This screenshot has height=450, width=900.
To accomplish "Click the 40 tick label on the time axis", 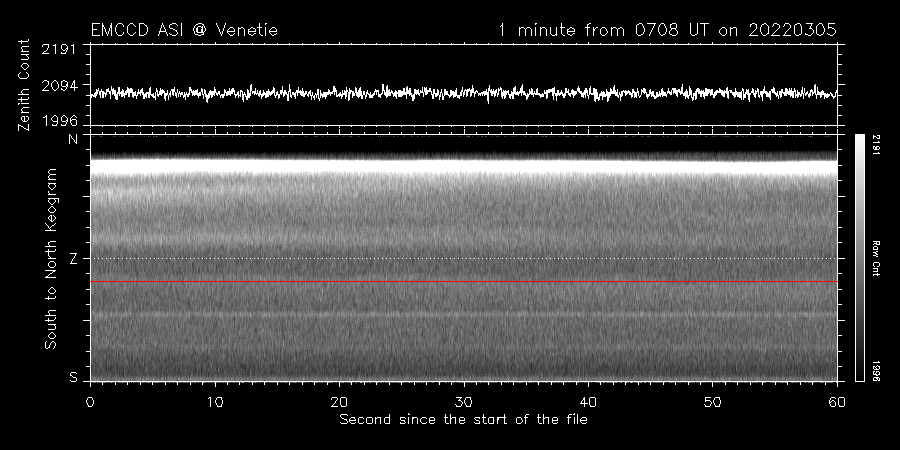I will coord(588,402).
